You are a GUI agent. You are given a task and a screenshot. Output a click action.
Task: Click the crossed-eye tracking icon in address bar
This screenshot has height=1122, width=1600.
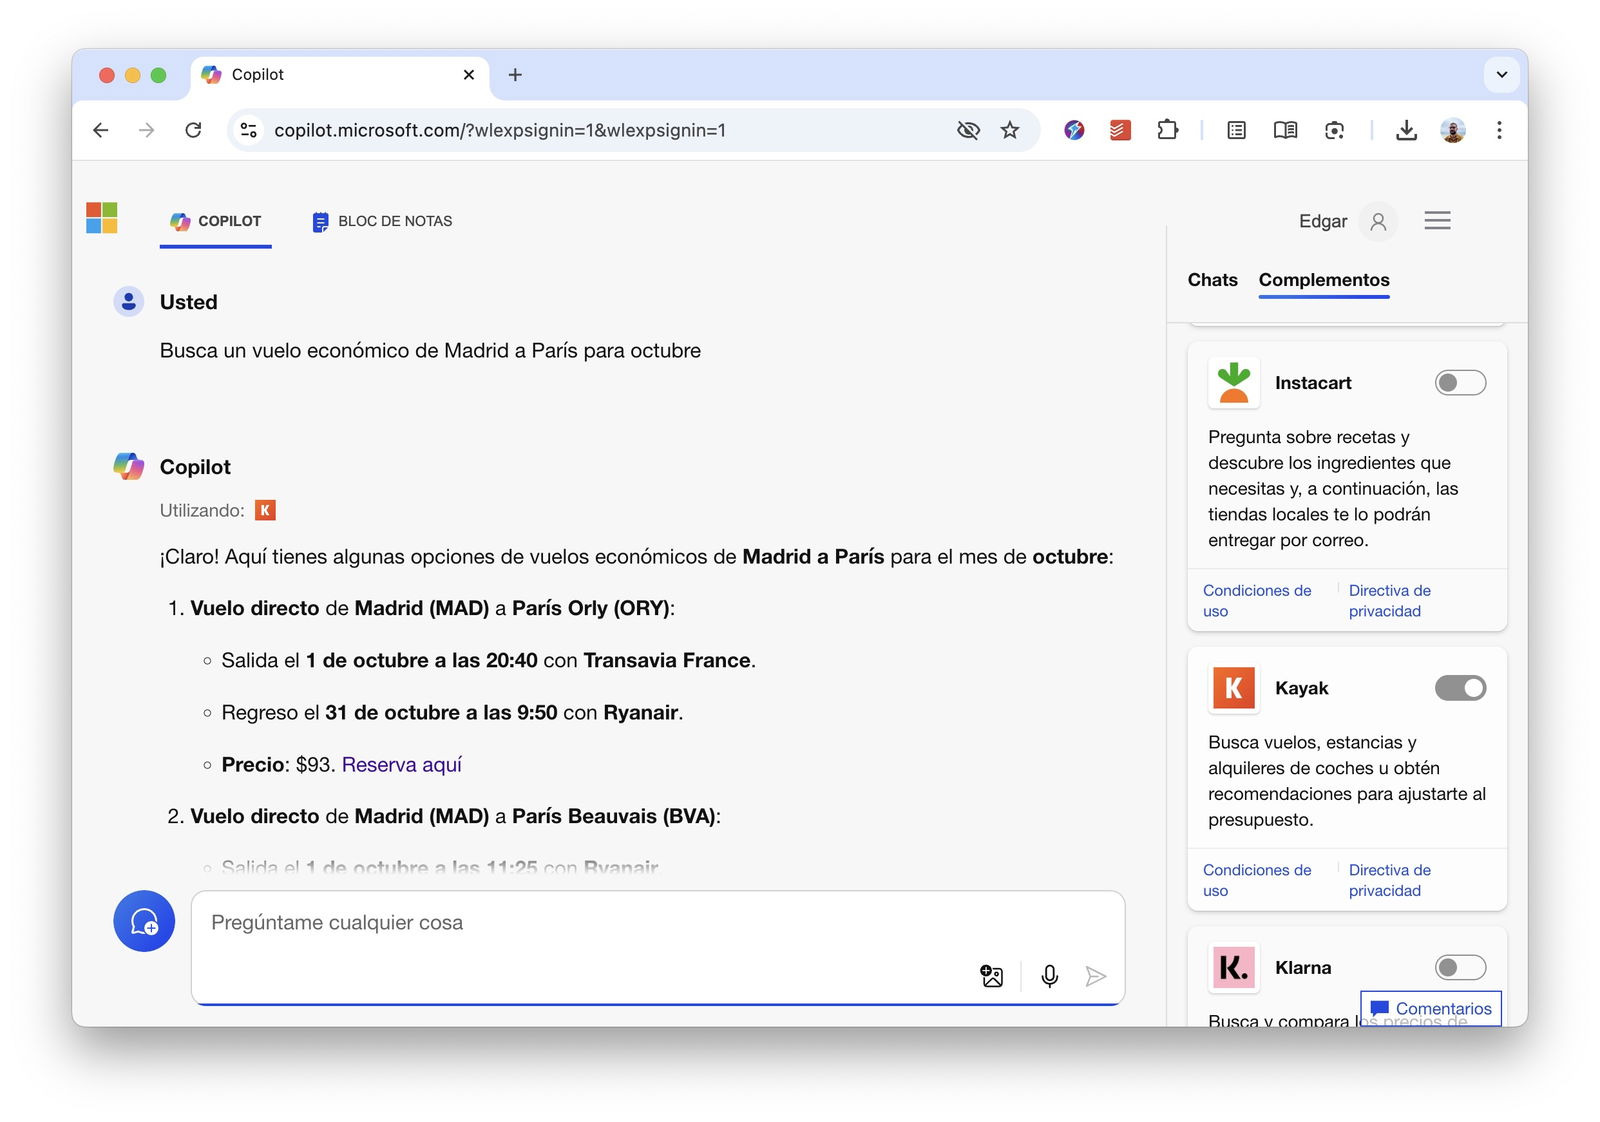click(x=967, y=130)
